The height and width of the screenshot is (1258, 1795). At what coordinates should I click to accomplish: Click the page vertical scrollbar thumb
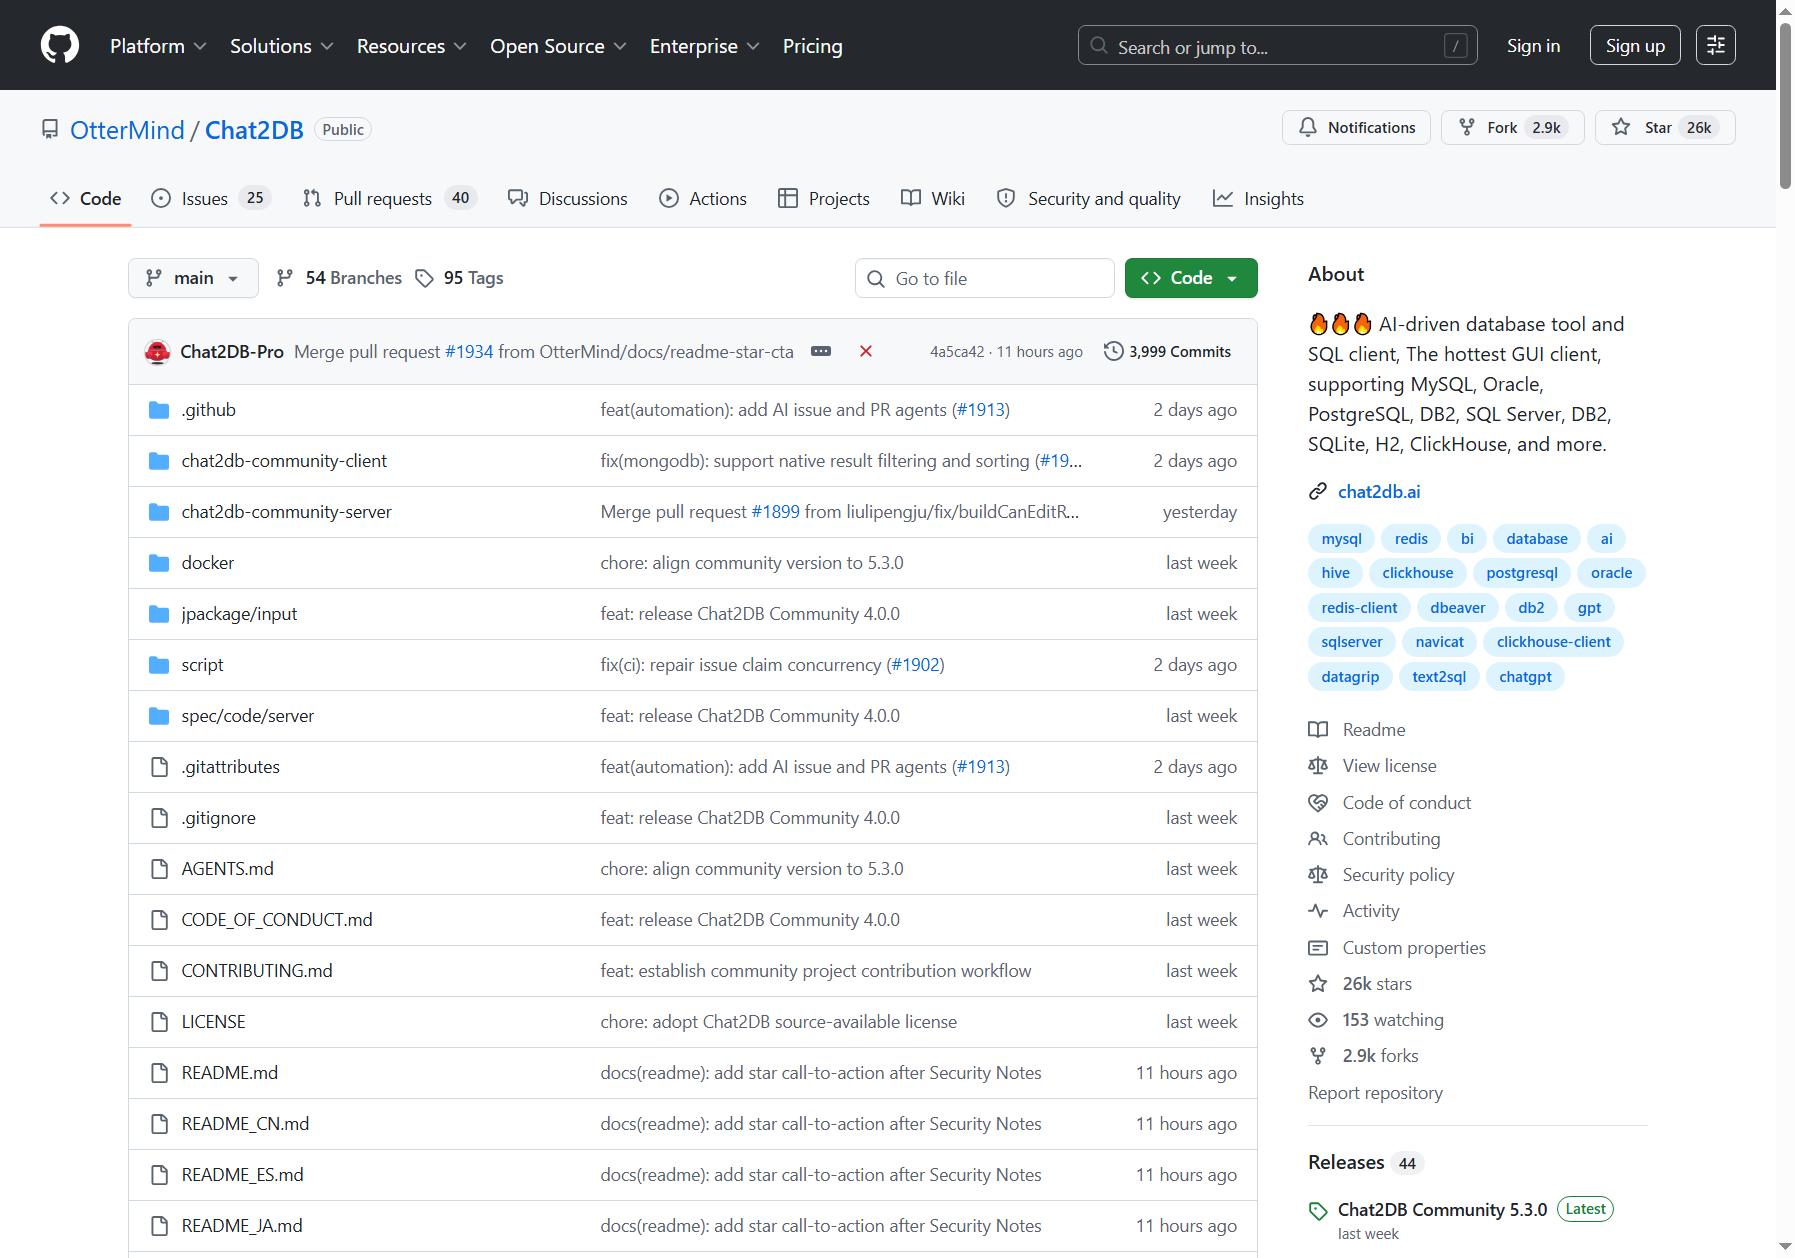point(1785,105)
